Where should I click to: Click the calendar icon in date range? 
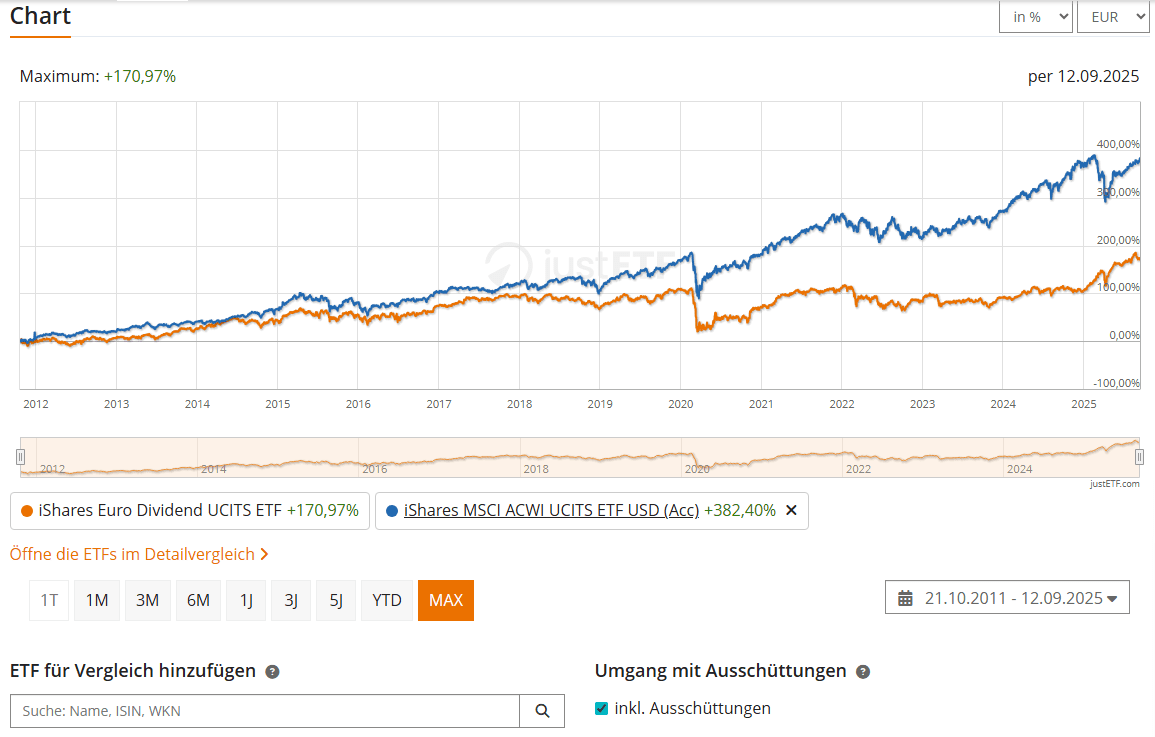[x=906, y=599]
